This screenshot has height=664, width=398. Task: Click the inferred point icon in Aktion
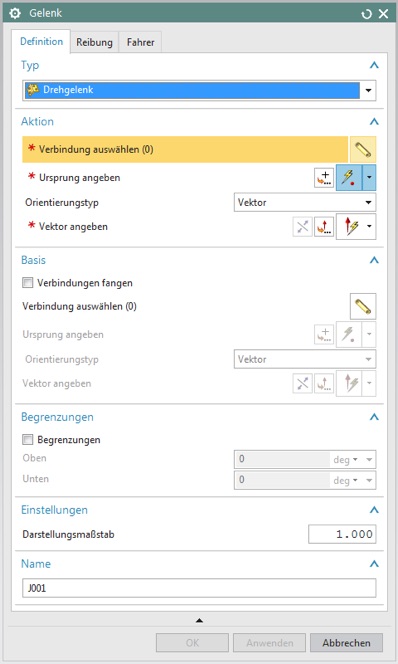pyautogui.click(x=349, y=177)
